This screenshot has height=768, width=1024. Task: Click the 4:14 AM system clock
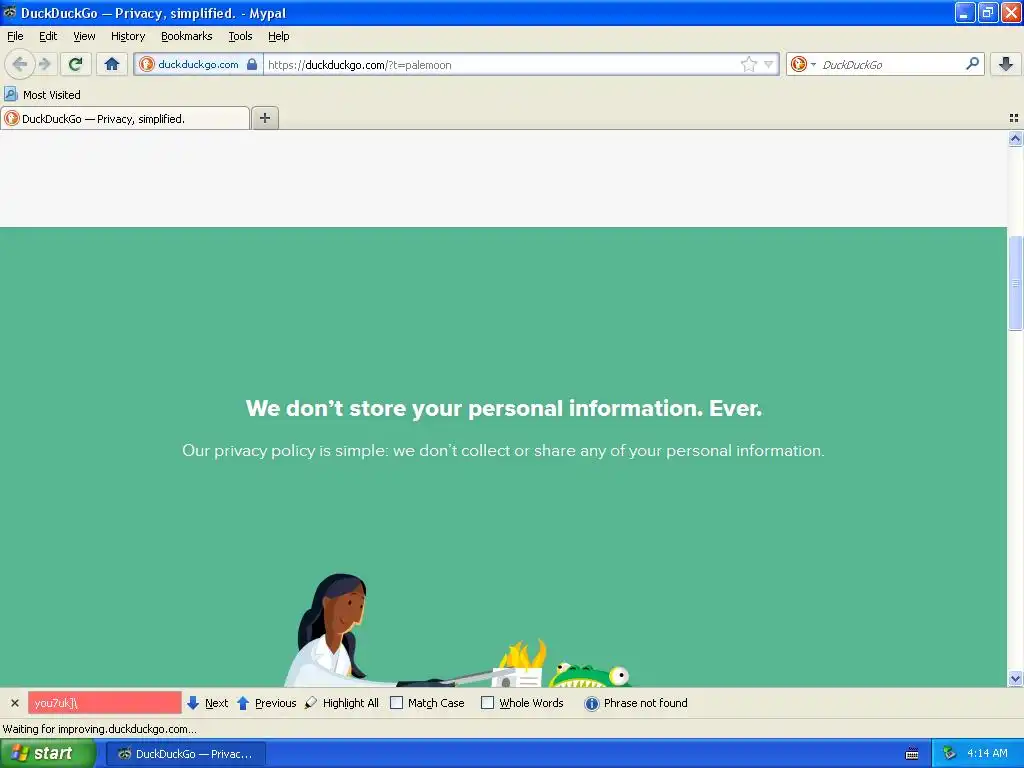coord(987,753)
